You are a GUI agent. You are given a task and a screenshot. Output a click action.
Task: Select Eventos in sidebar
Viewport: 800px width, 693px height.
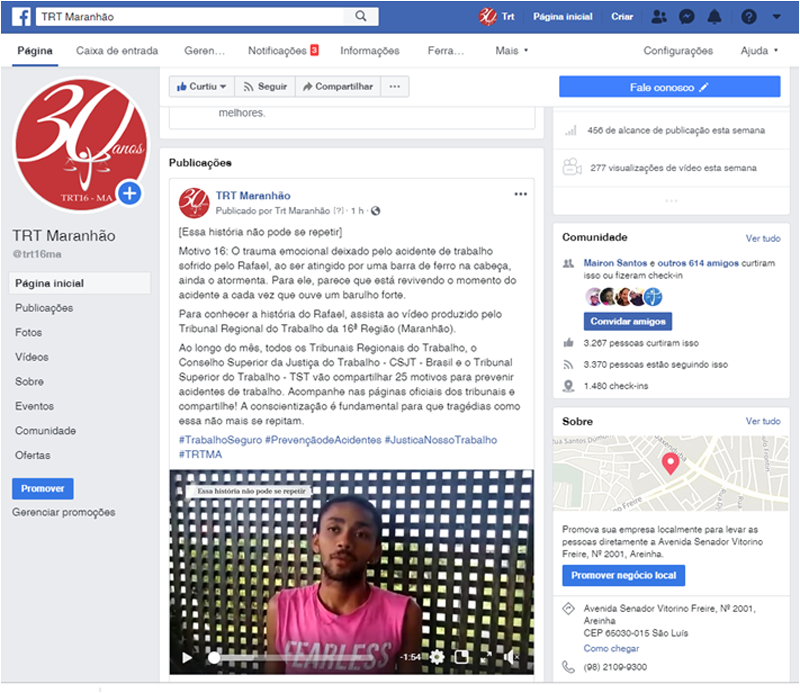(34, 406)
